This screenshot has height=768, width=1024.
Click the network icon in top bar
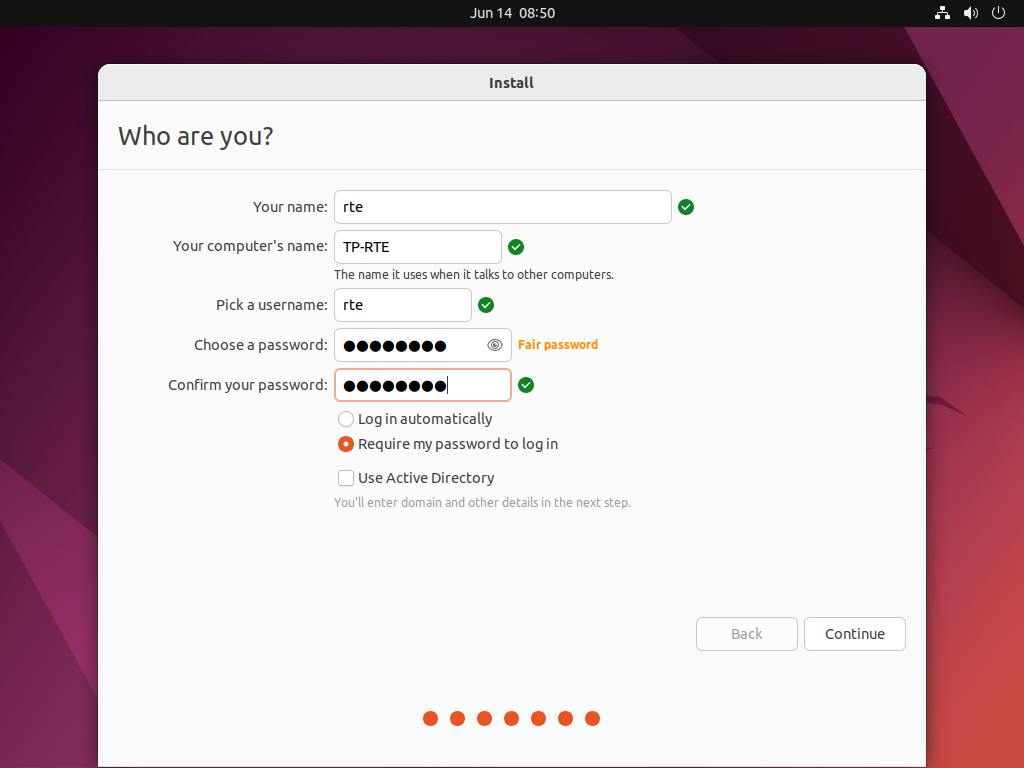(x=941, y=13)
